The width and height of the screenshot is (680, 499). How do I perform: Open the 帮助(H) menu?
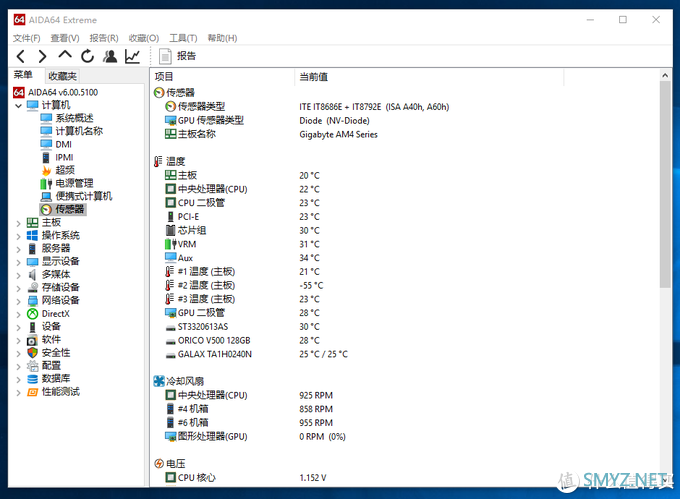tap(222, 38)
